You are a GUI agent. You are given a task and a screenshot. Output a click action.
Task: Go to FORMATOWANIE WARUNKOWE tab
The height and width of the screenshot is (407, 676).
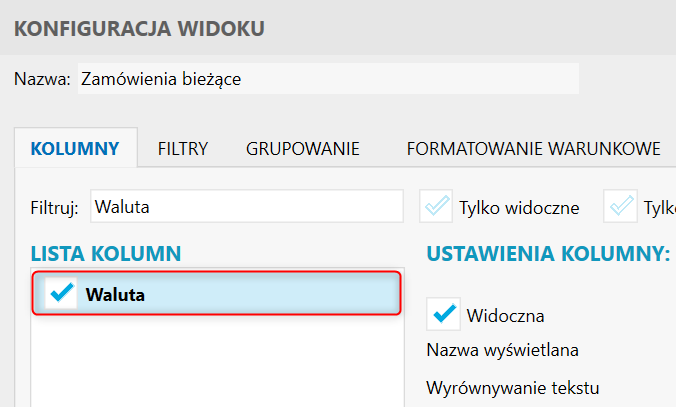tap(533, 149)
